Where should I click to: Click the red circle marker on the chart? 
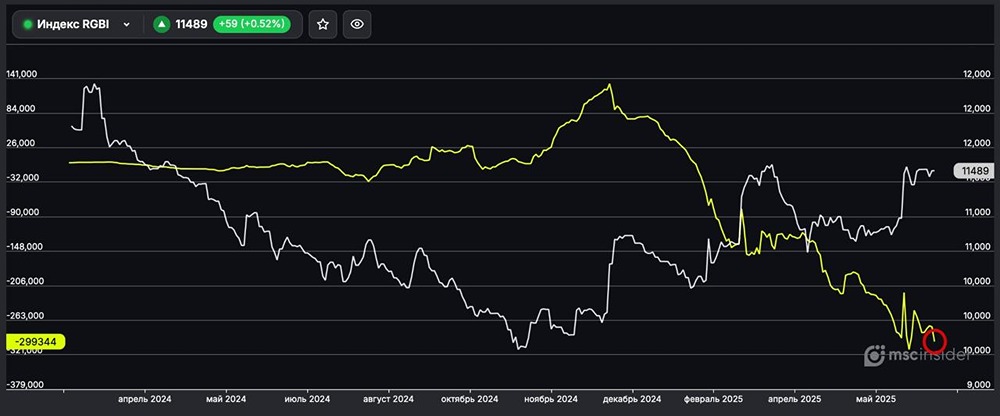tap(934, 340)
